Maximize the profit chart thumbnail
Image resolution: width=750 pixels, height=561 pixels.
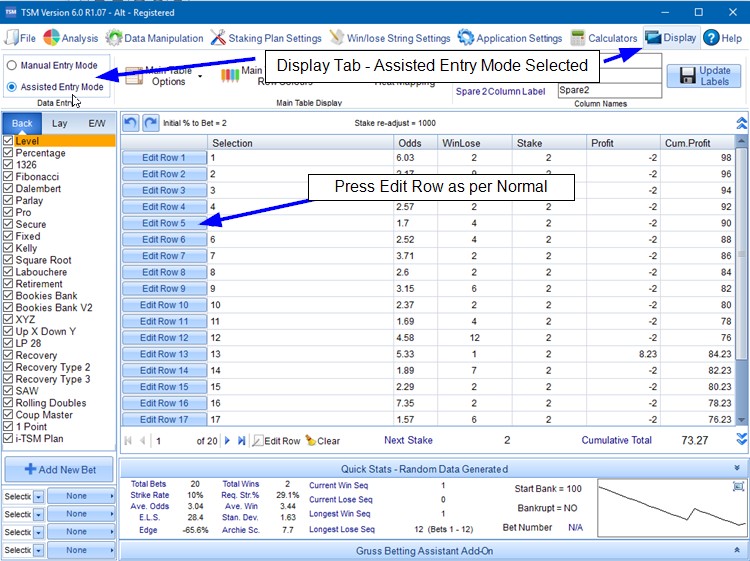(738, 486)
